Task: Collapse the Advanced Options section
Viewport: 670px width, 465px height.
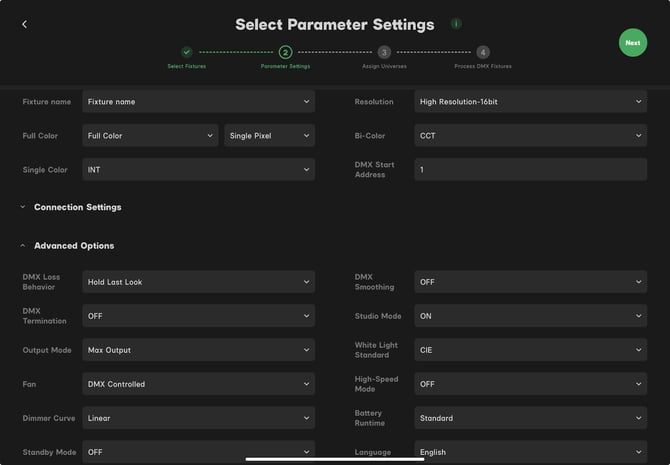Action: coord(67,246)
